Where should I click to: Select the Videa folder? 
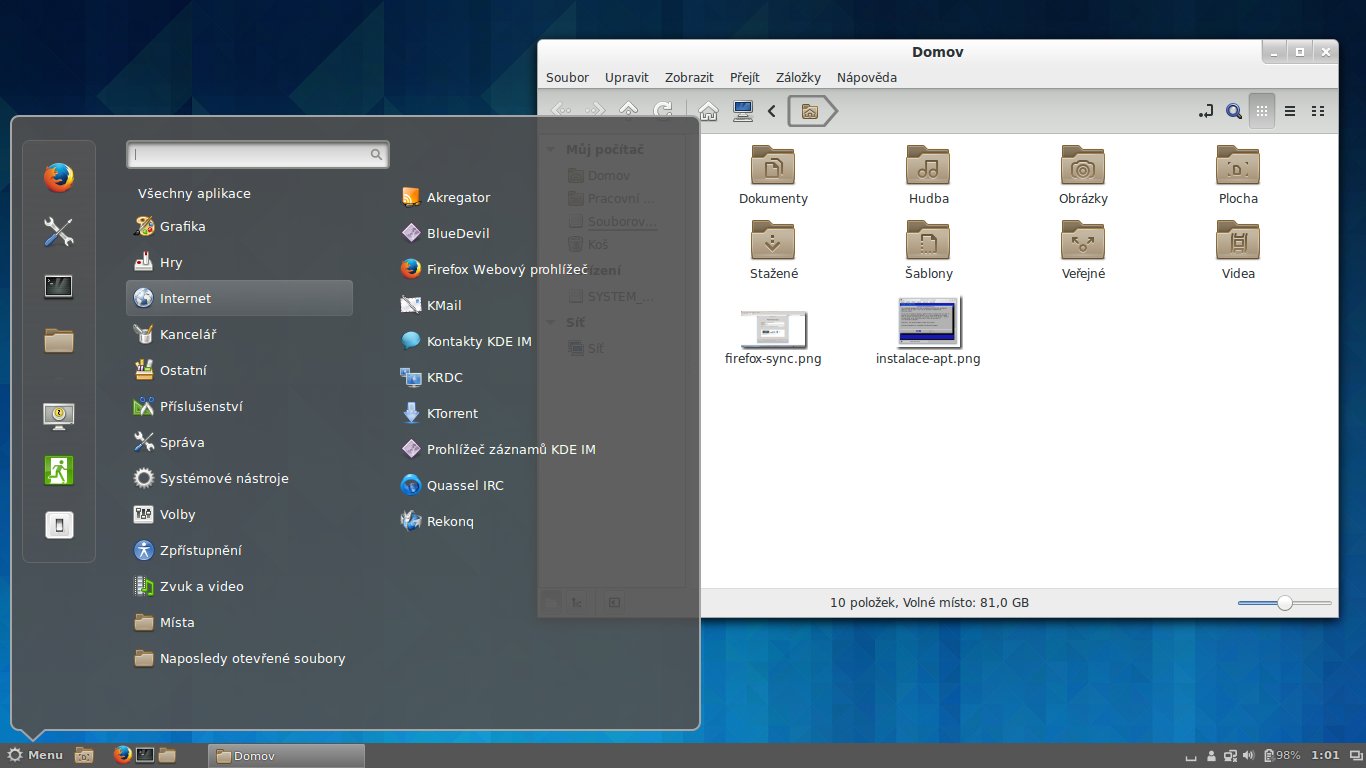pyautogui.click(x=1238, y=250)
